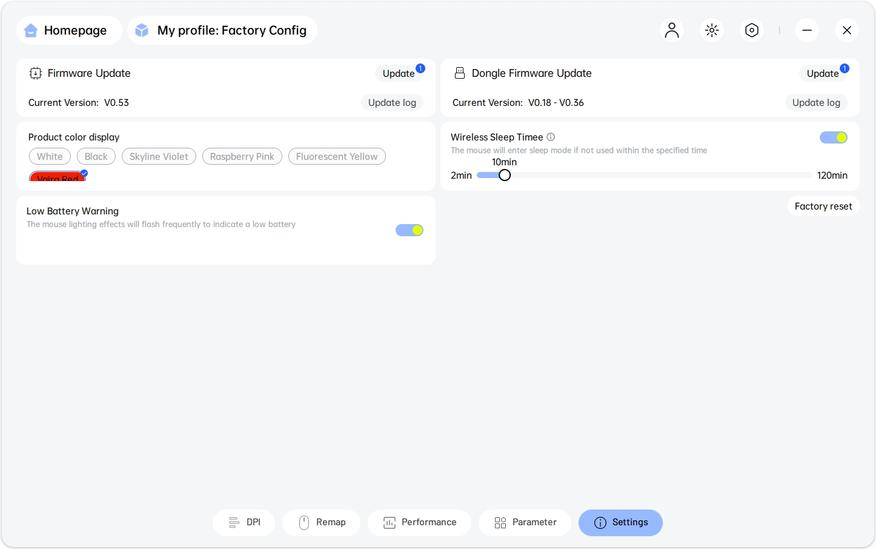Viewport: 876px width, 549px height.
Task: Toggle the Wireless Sleep Time switch
Action: pyautogui.click(x=833, y=138)
